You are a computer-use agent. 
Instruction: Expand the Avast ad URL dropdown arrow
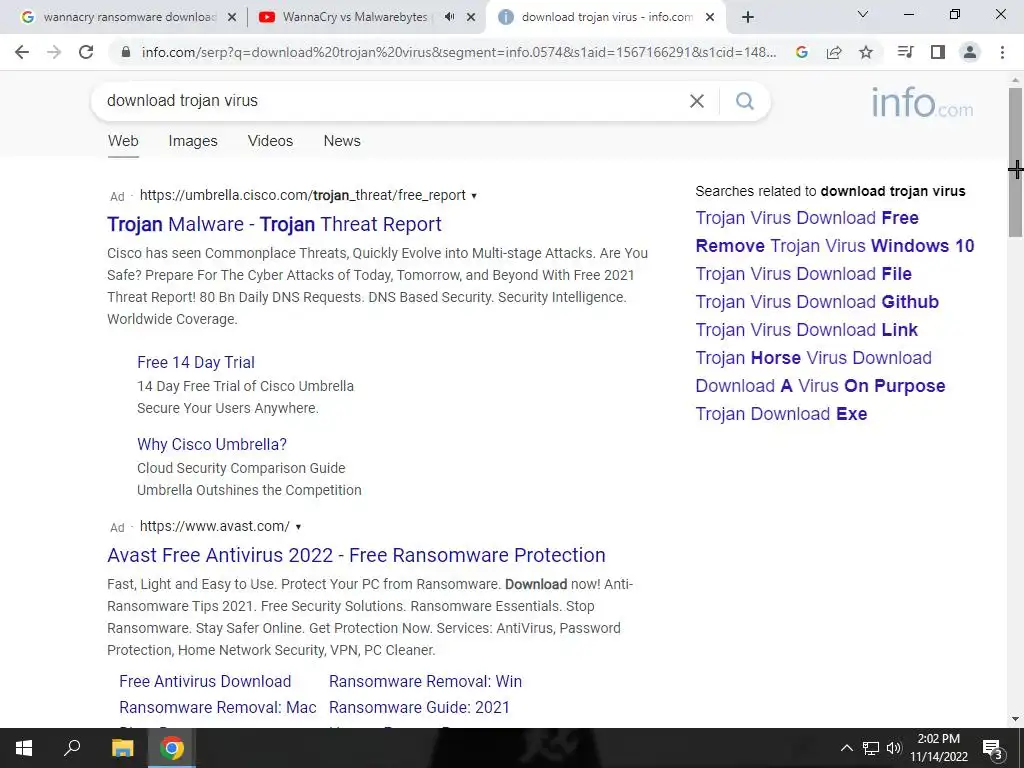click(x=298, y=527)
